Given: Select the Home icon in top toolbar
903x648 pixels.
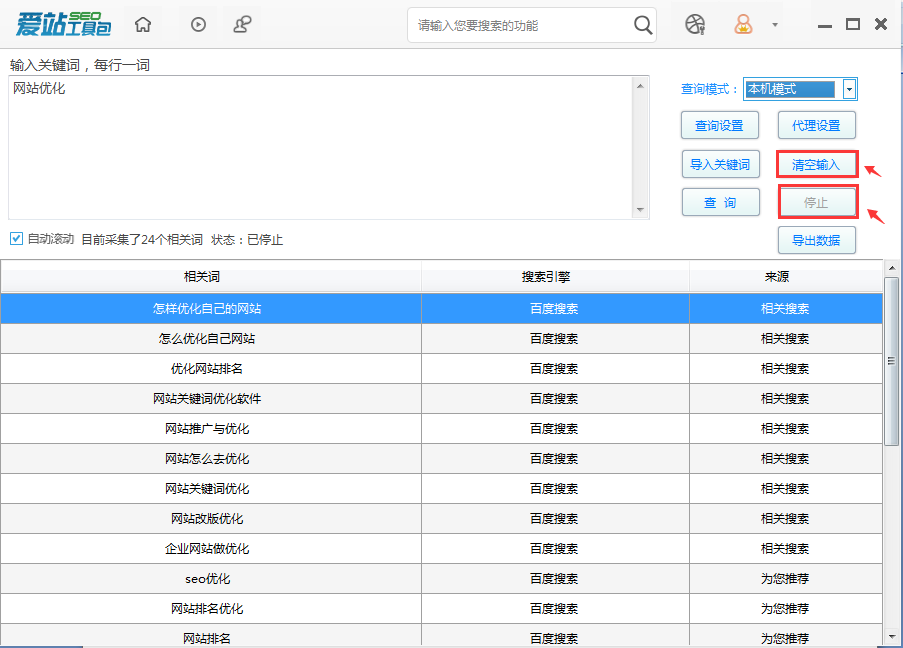Looking at the screenshot, I should (x=142, y=23).
